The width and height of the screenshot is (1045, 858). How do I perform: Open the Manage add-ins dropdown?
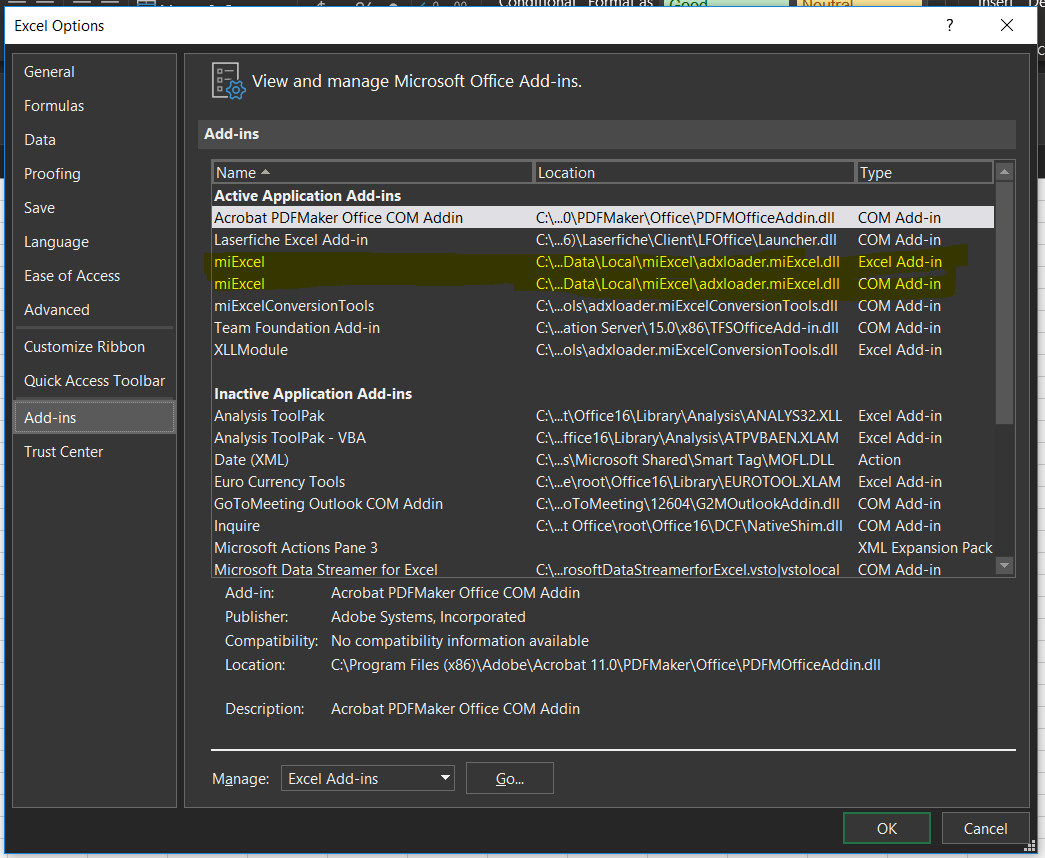point(368,779)
